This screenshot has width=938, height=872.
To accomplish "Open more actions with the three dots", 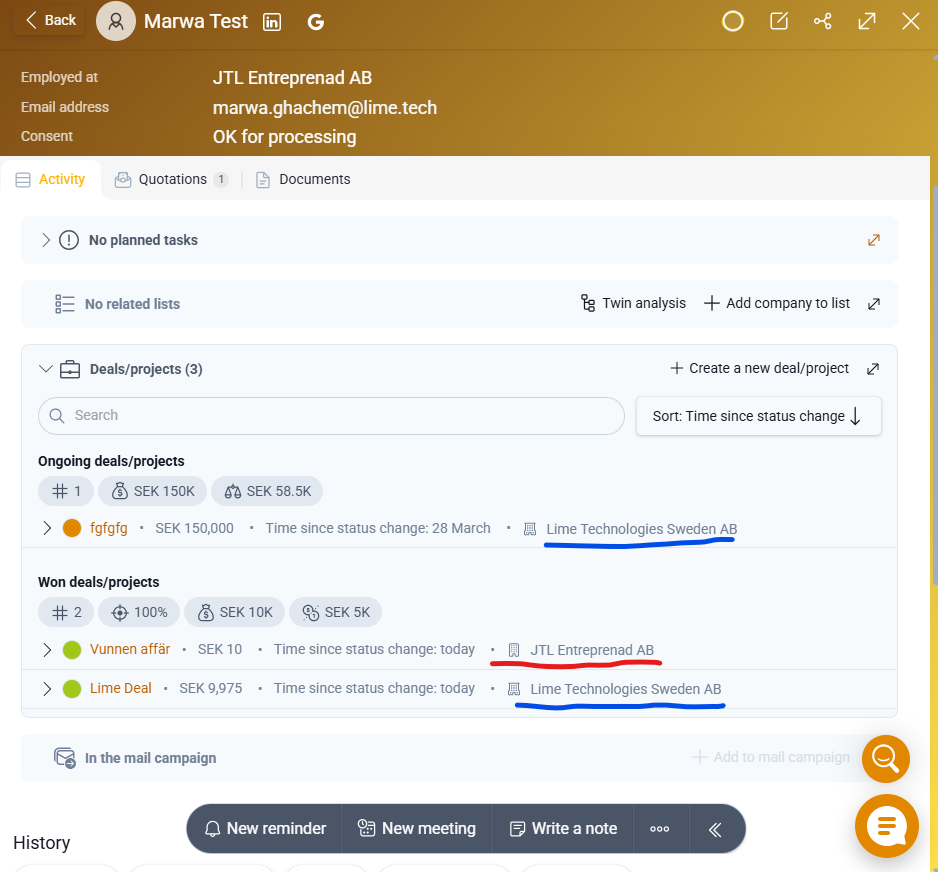I will (659, 829).
